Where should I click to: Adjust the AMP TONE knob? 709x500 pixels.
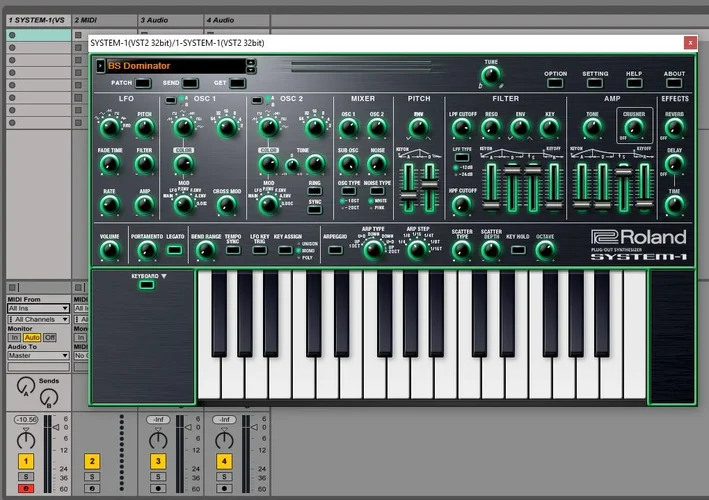tap(592, 128)
